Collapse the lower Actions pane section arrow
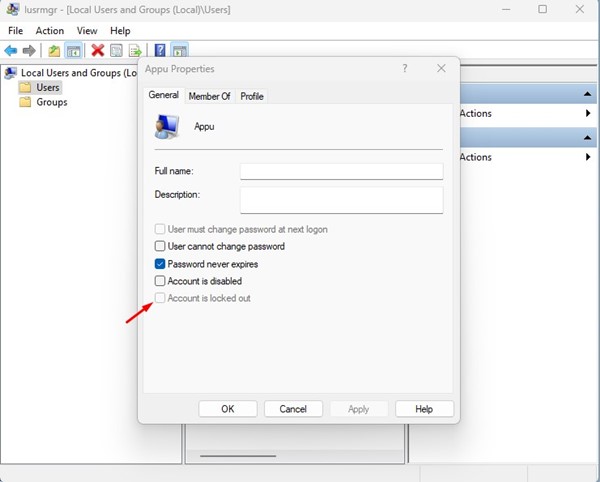600x482 pixels. (587, 137)
